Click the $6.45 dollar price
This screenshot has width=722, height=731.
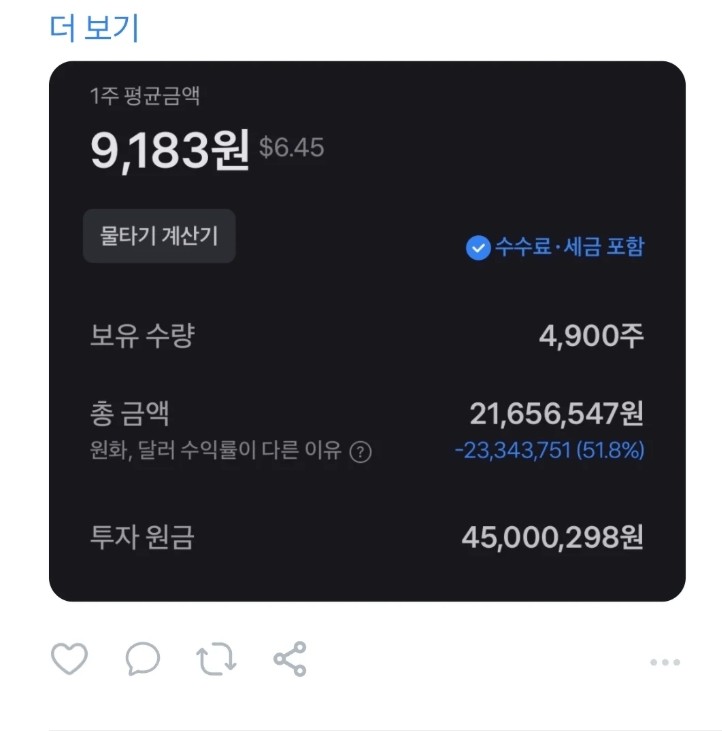291,148
